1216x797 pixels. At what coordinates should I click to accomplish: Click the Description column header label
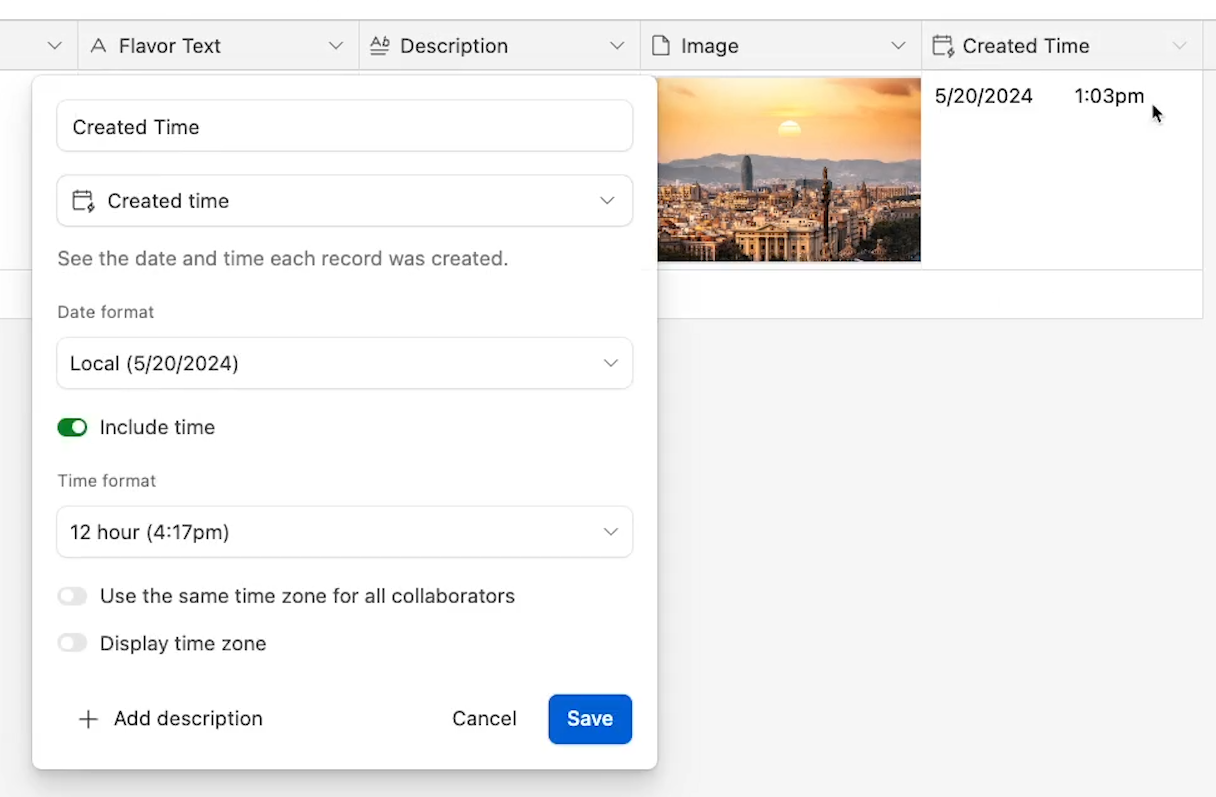[x=454, y=46]
